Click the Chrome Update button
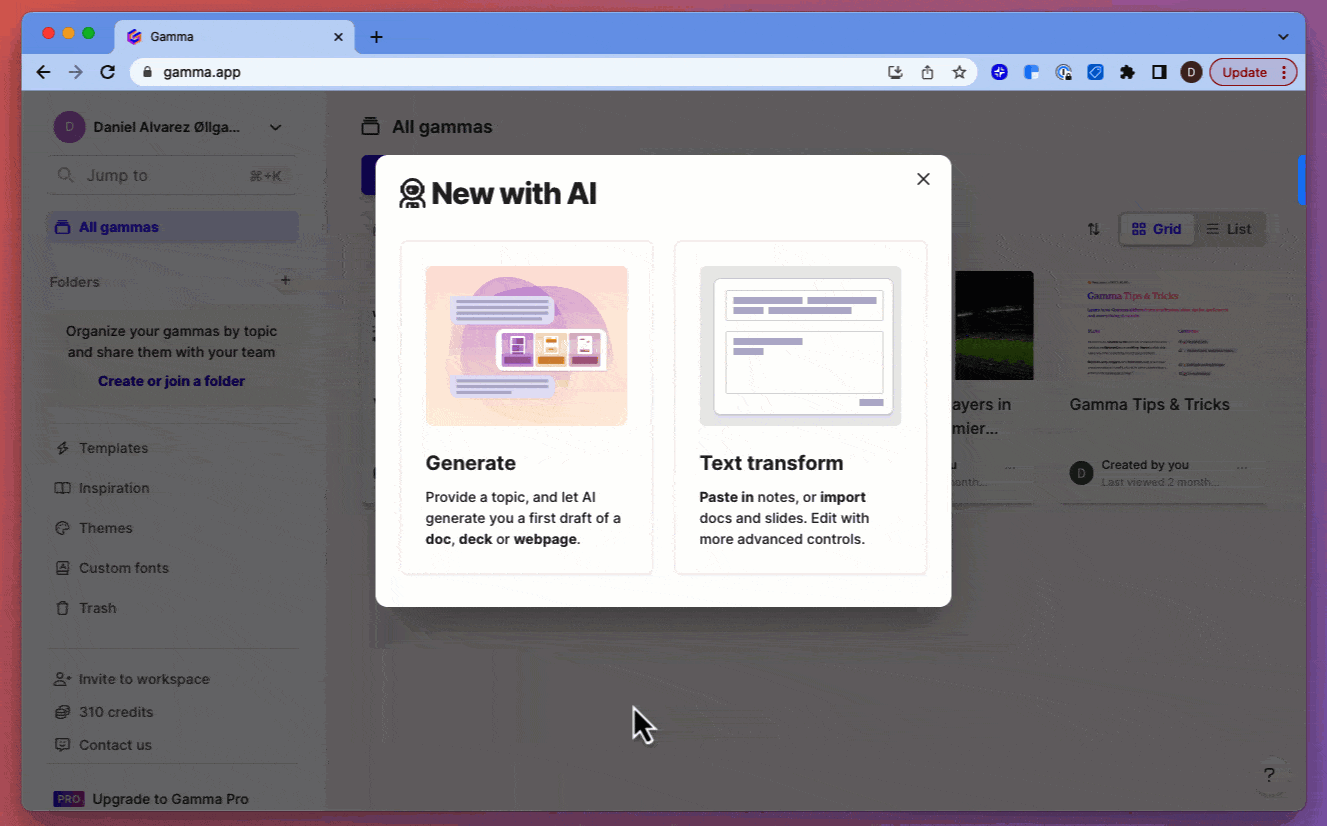Screen dimensions: 1327x826 tap(1253, 72)
